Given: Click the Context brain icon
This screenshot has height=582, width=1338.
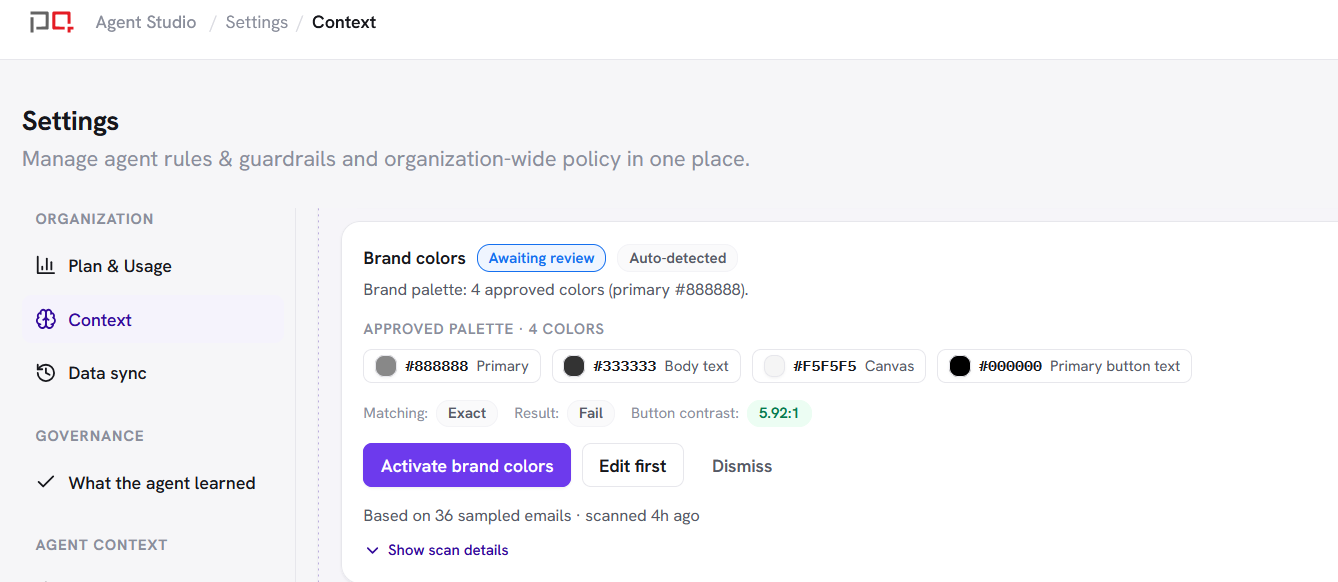Looking at the screenshot, I should (45, 320).
